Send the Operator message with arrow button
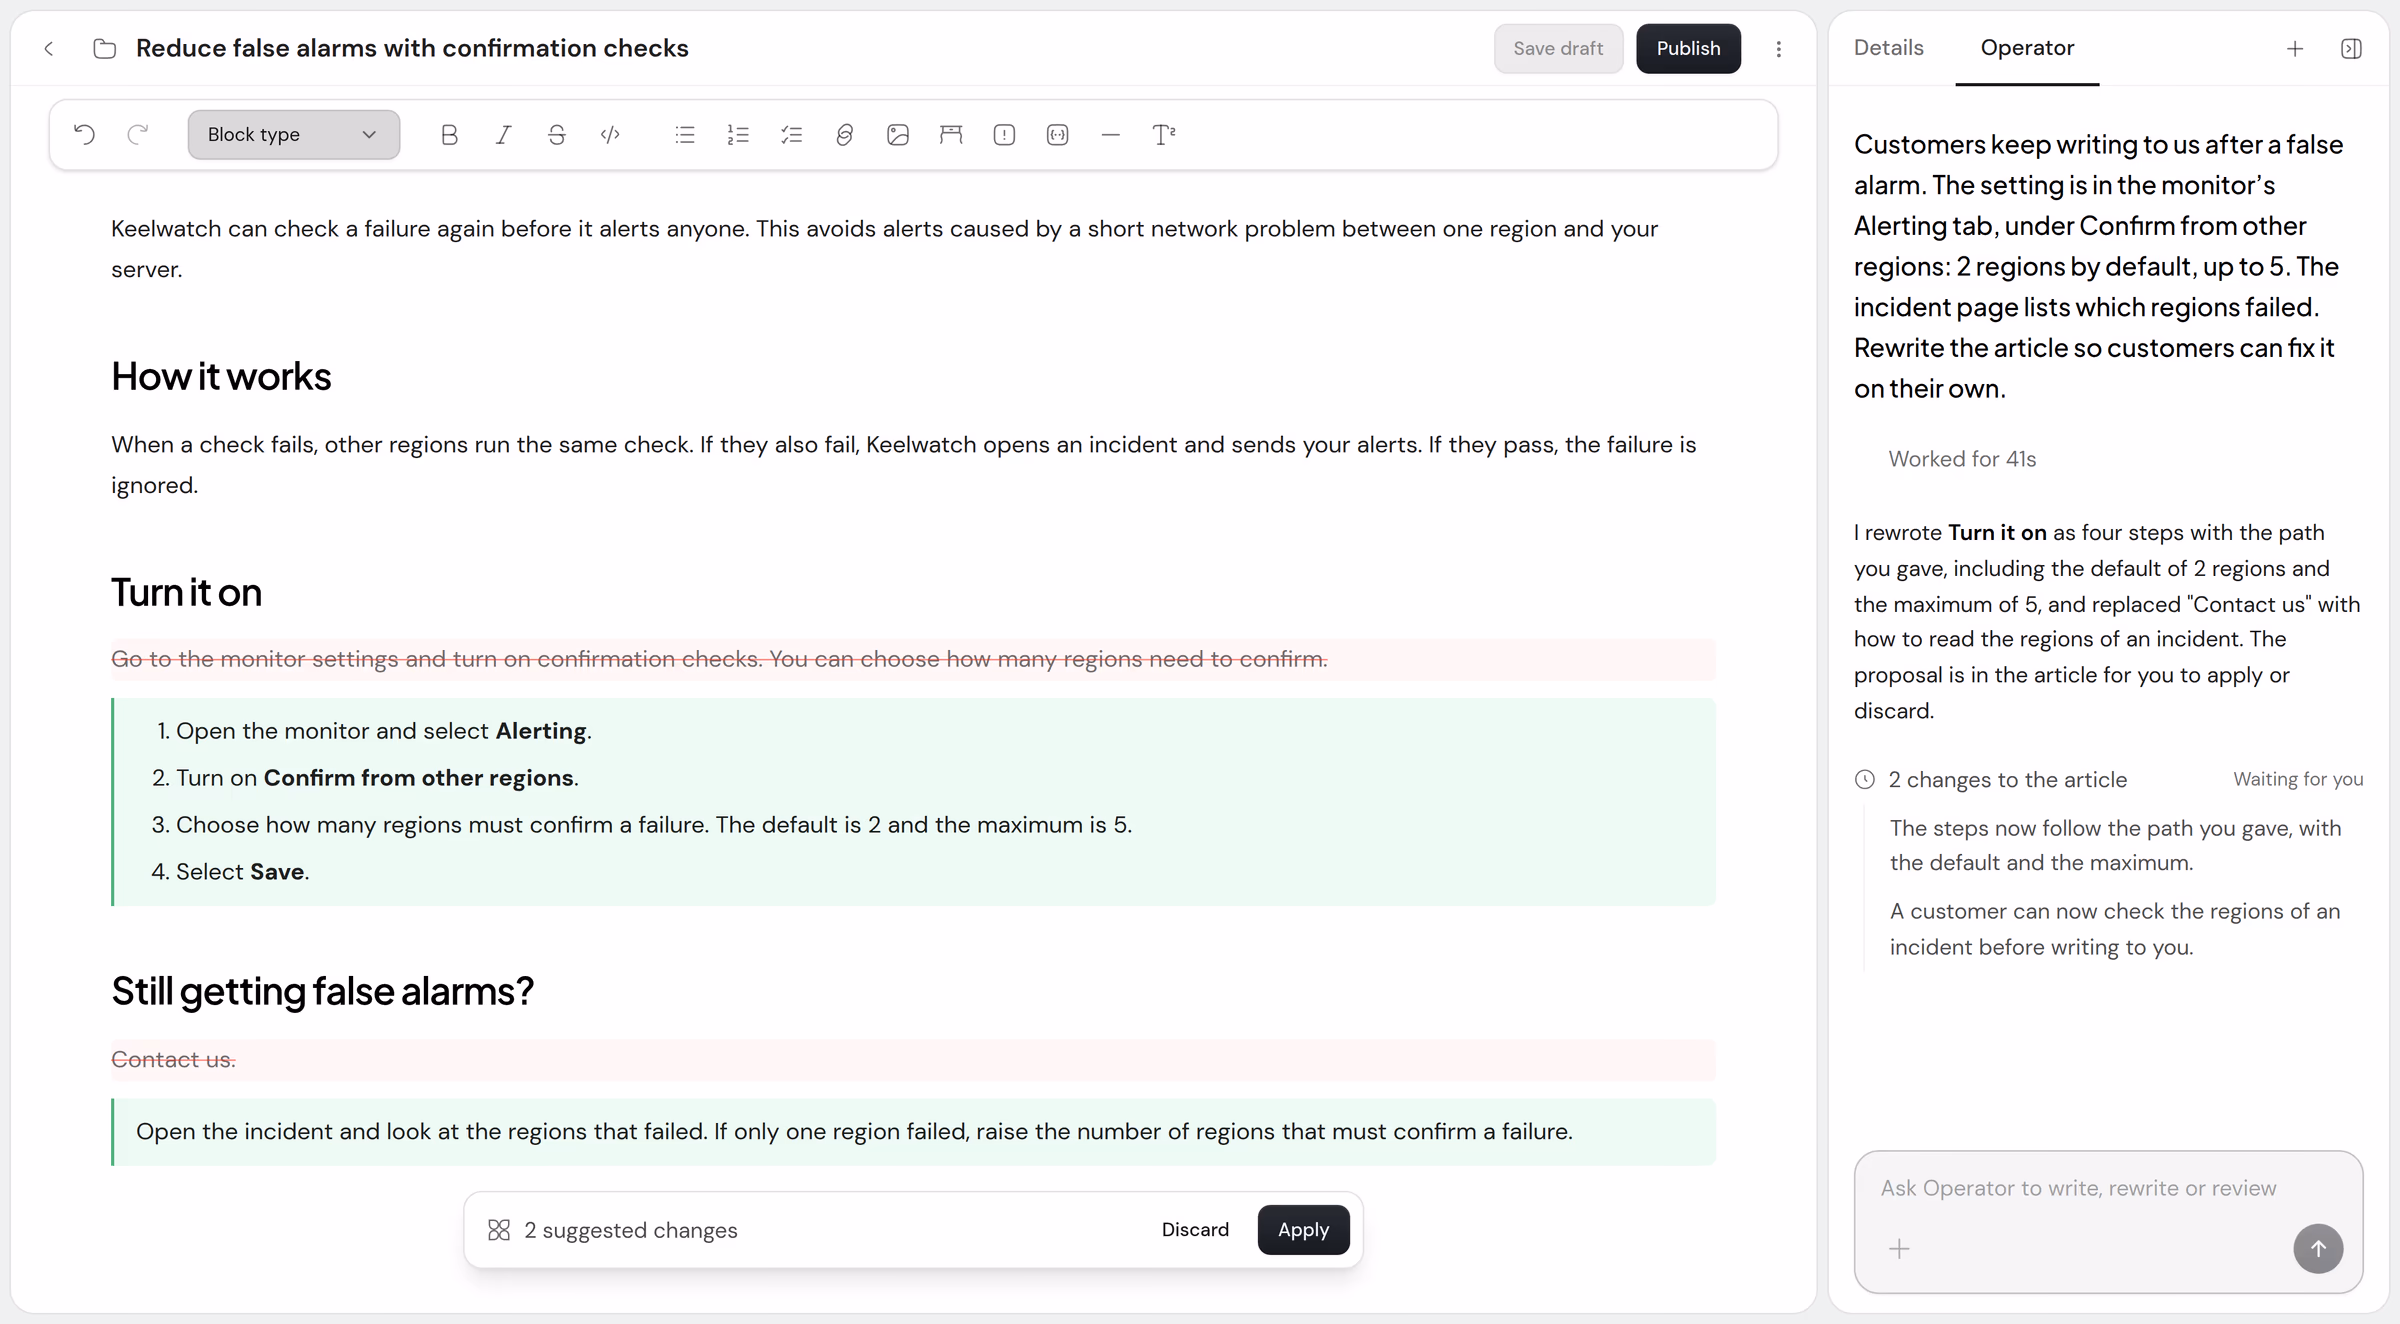Screen dimensions: 2400x1324 click(2317, 1248)
